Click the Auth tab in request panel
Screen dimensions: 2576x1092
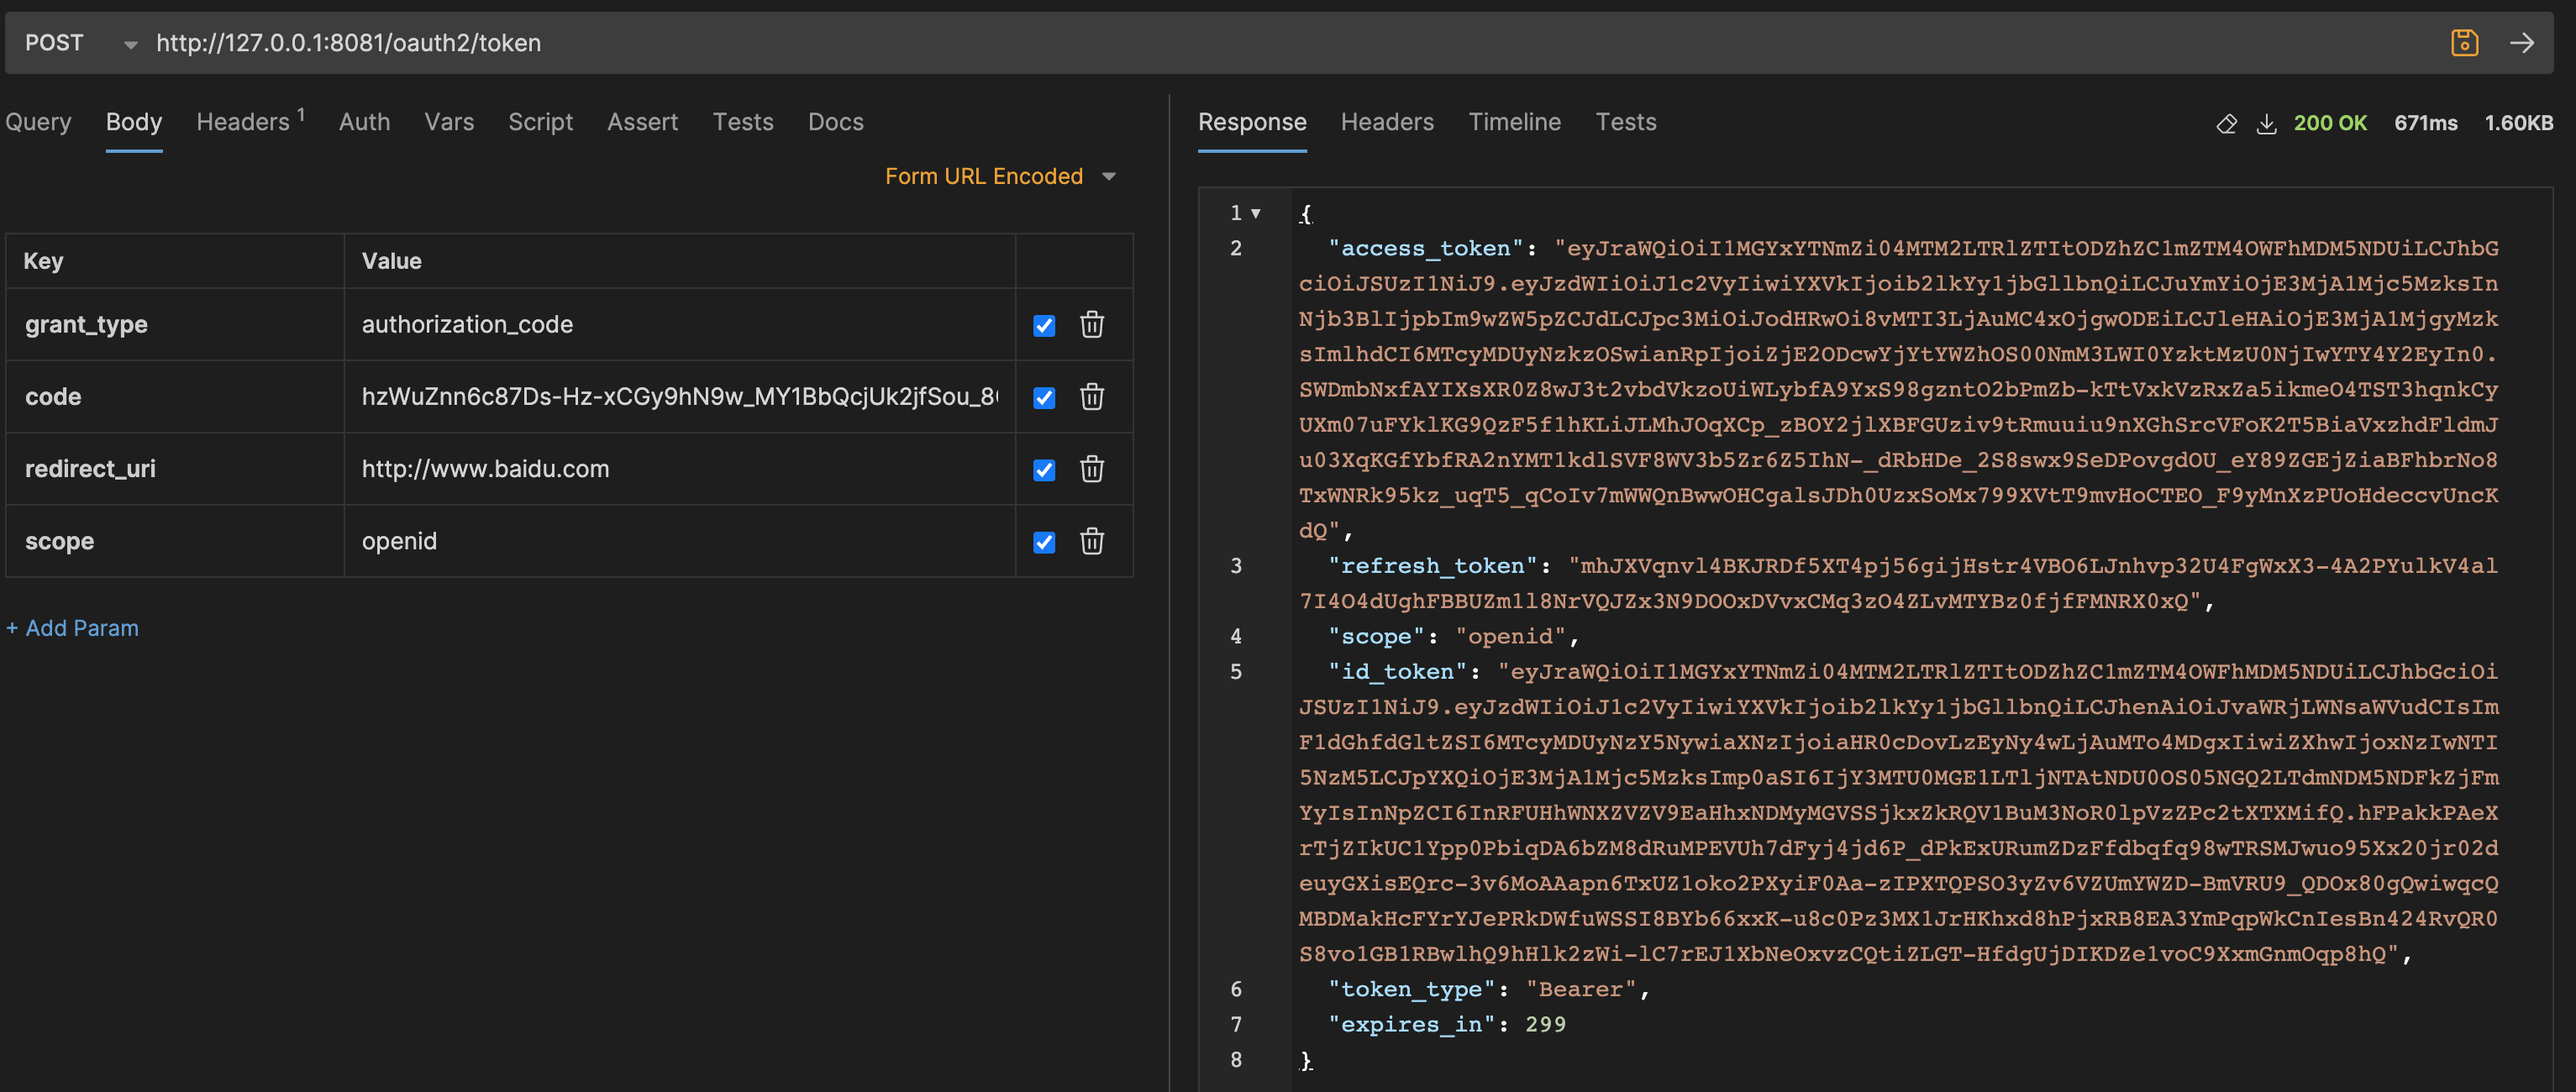[363, 120]
